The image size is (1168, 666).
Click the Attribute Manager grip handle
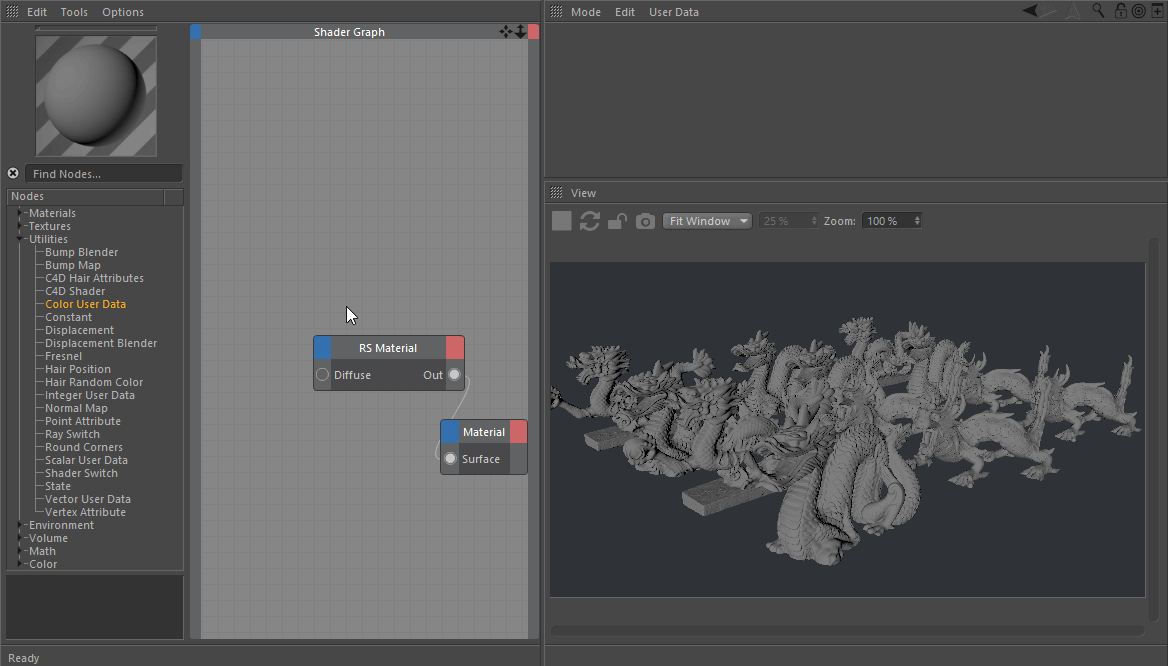pos(556,12)
